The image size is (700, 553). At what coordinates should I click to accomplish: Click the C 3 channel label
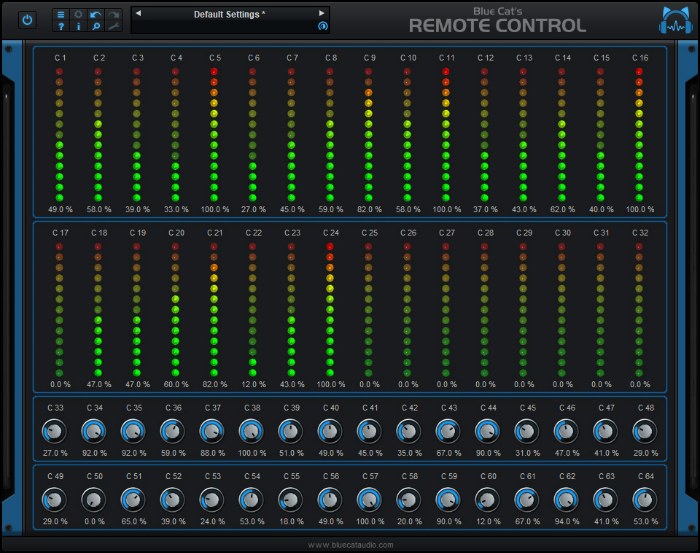click(138, 58)
